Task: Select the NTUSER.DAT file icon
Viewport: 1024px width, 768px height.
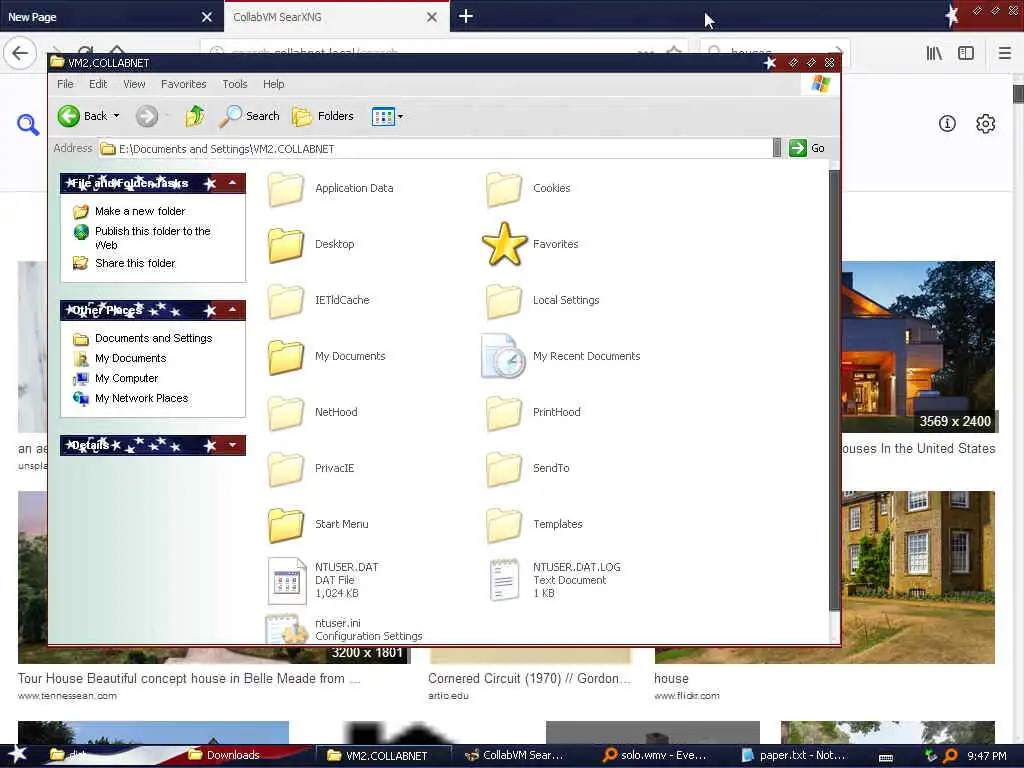Action: (x=287, y=581)
